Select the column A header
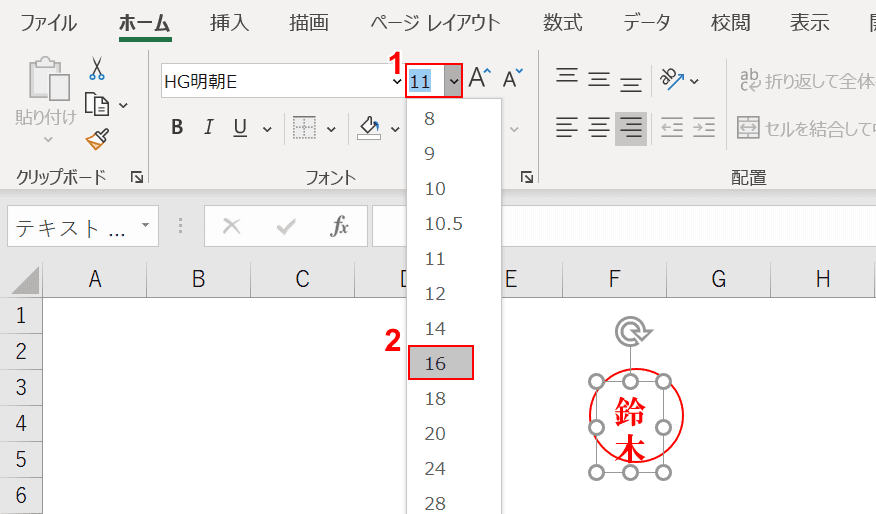 click(x=95, y=279)
